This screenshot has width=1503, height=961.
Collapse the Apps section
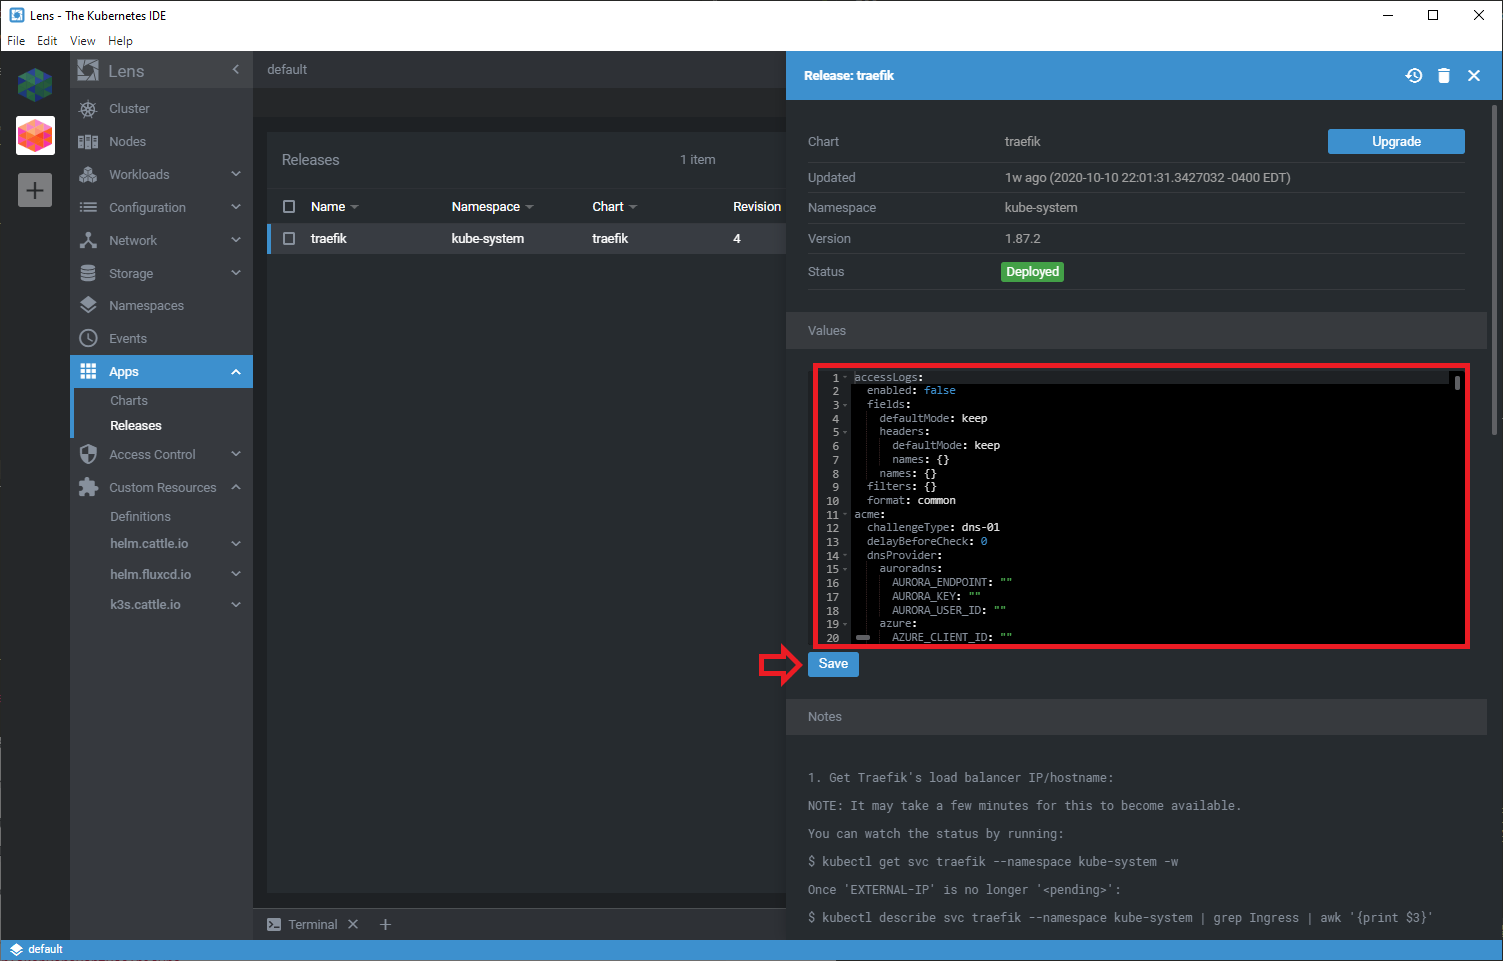236,372
